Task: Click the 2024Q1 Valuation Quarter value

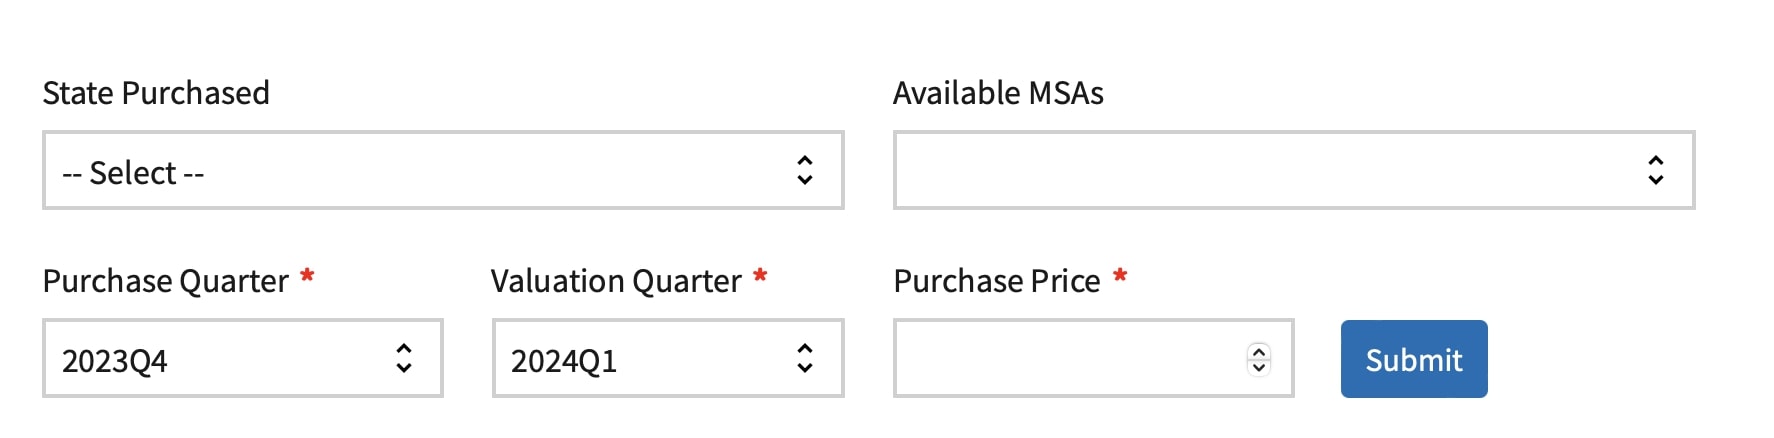Action: pyautogui.click(x=564, y=360)
